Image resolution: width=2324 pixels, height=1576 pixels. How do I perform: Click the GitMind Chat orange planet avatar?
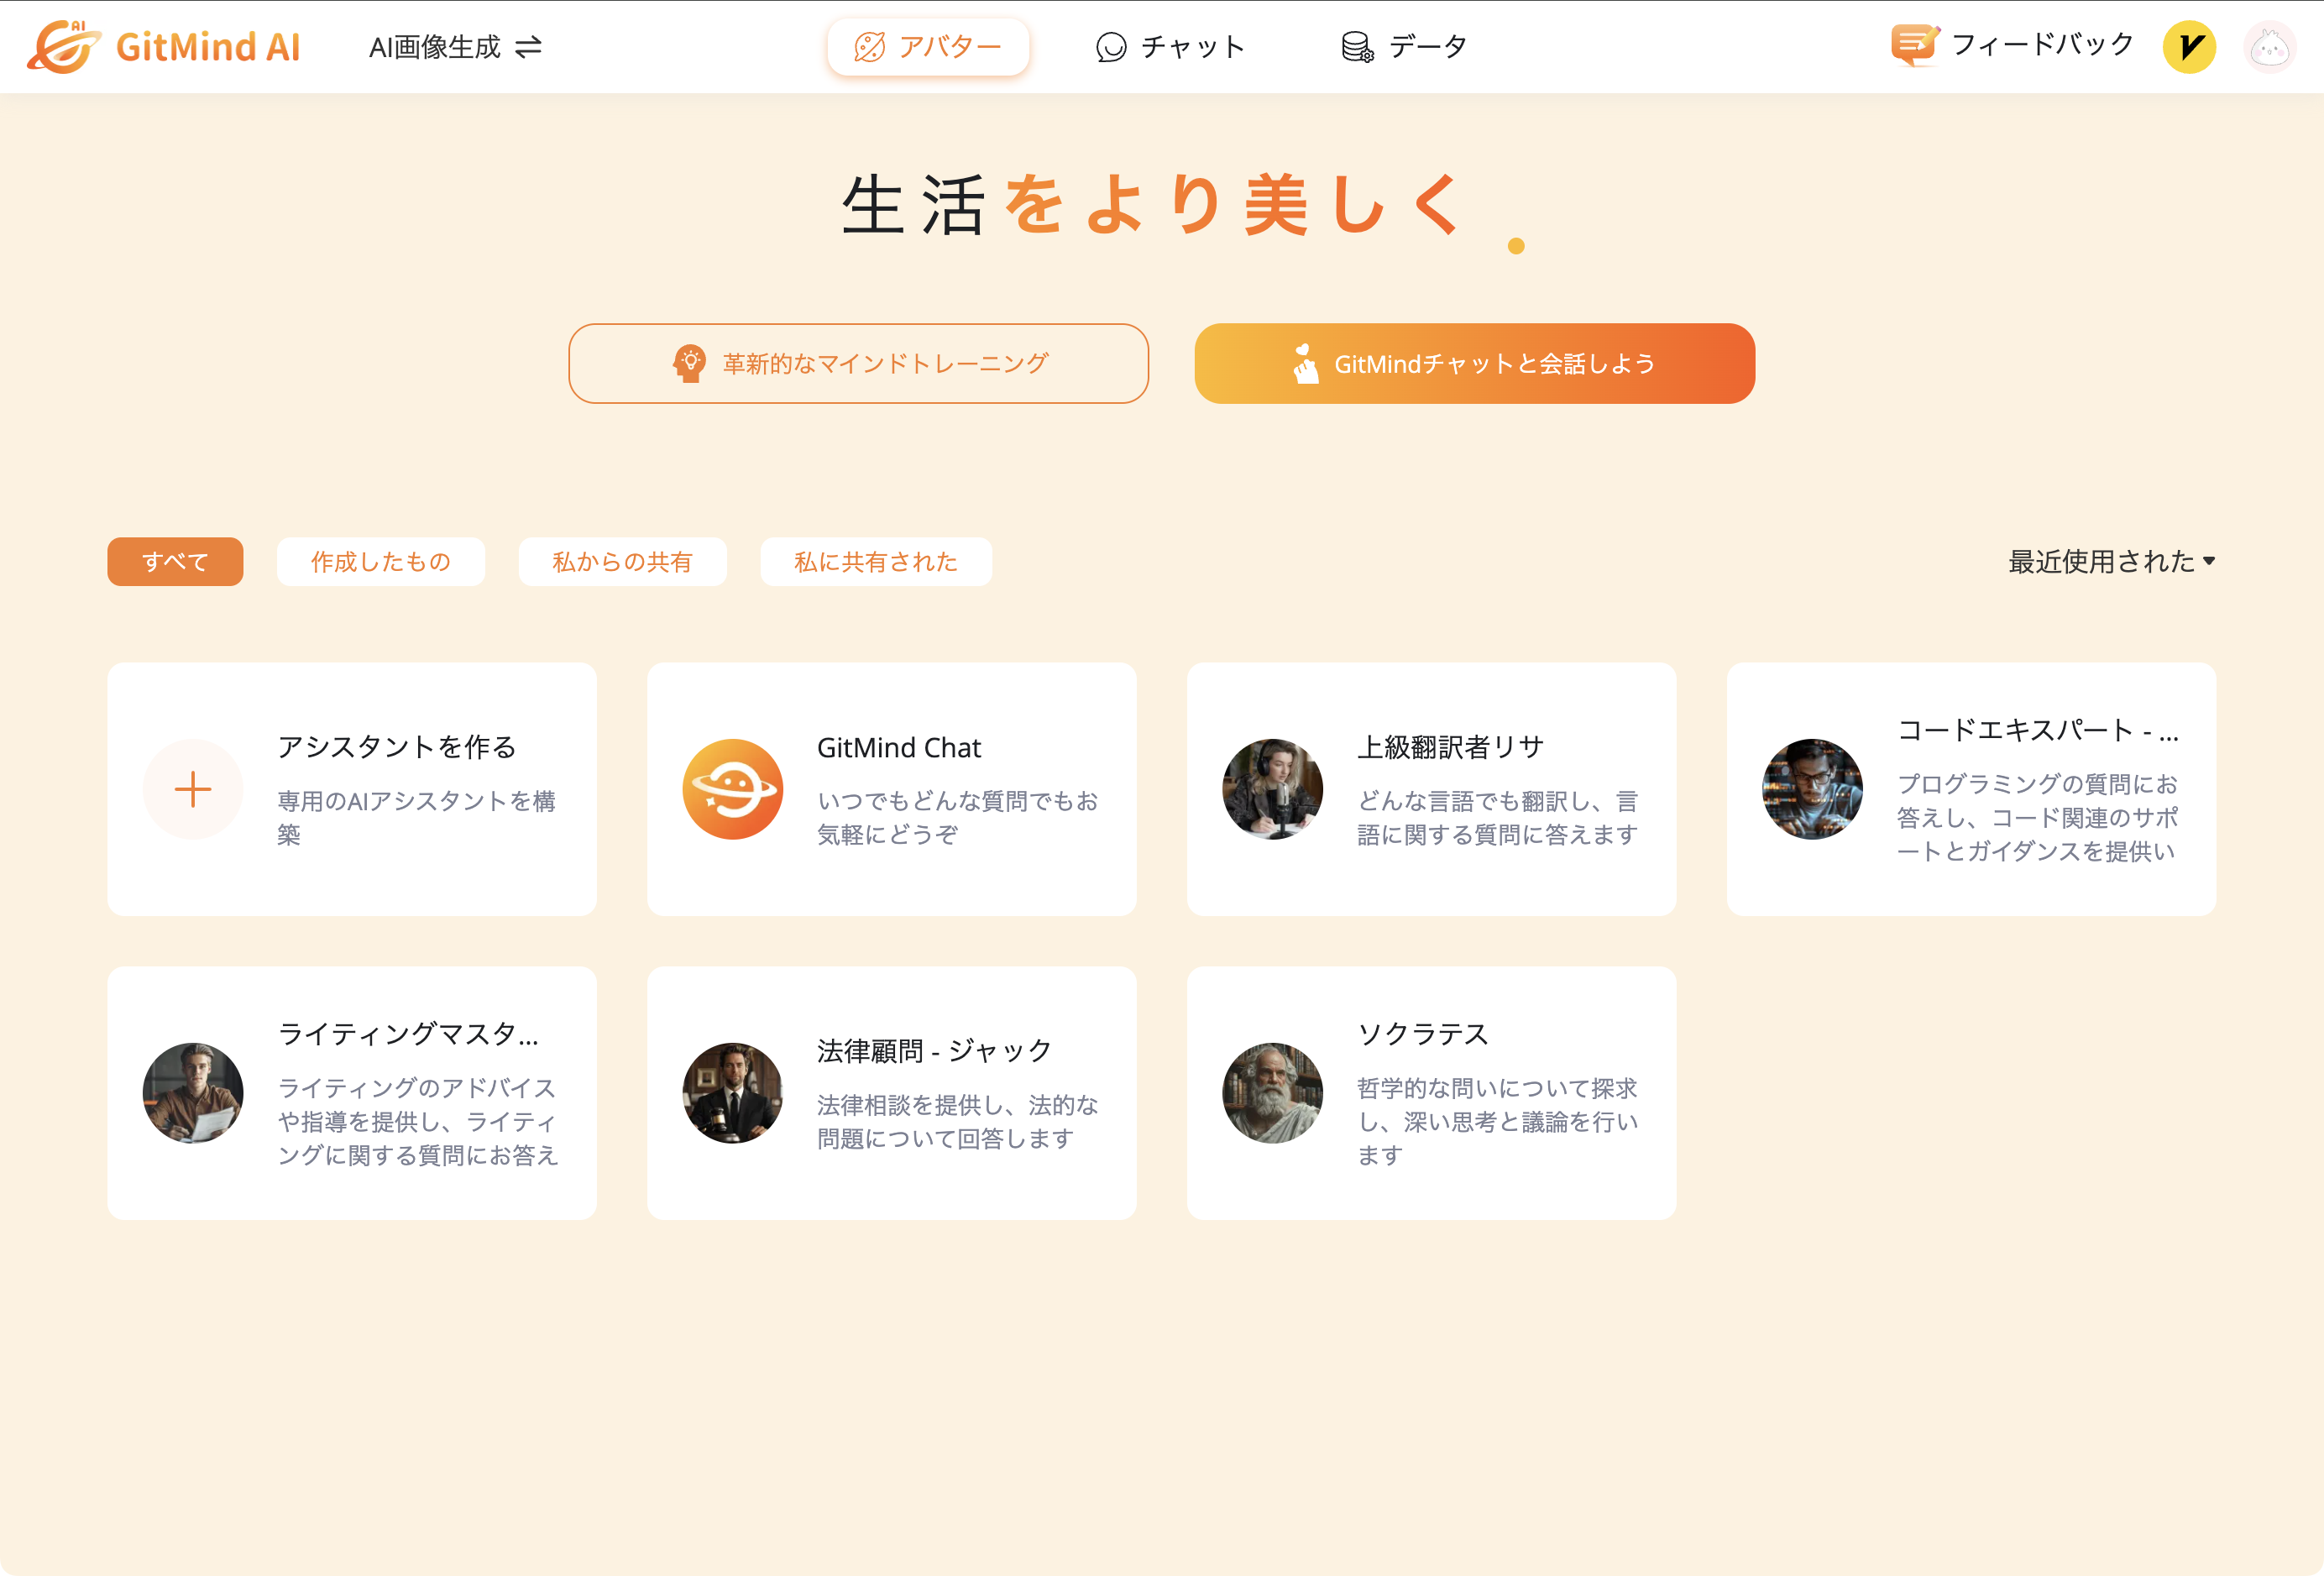point(733,789)
